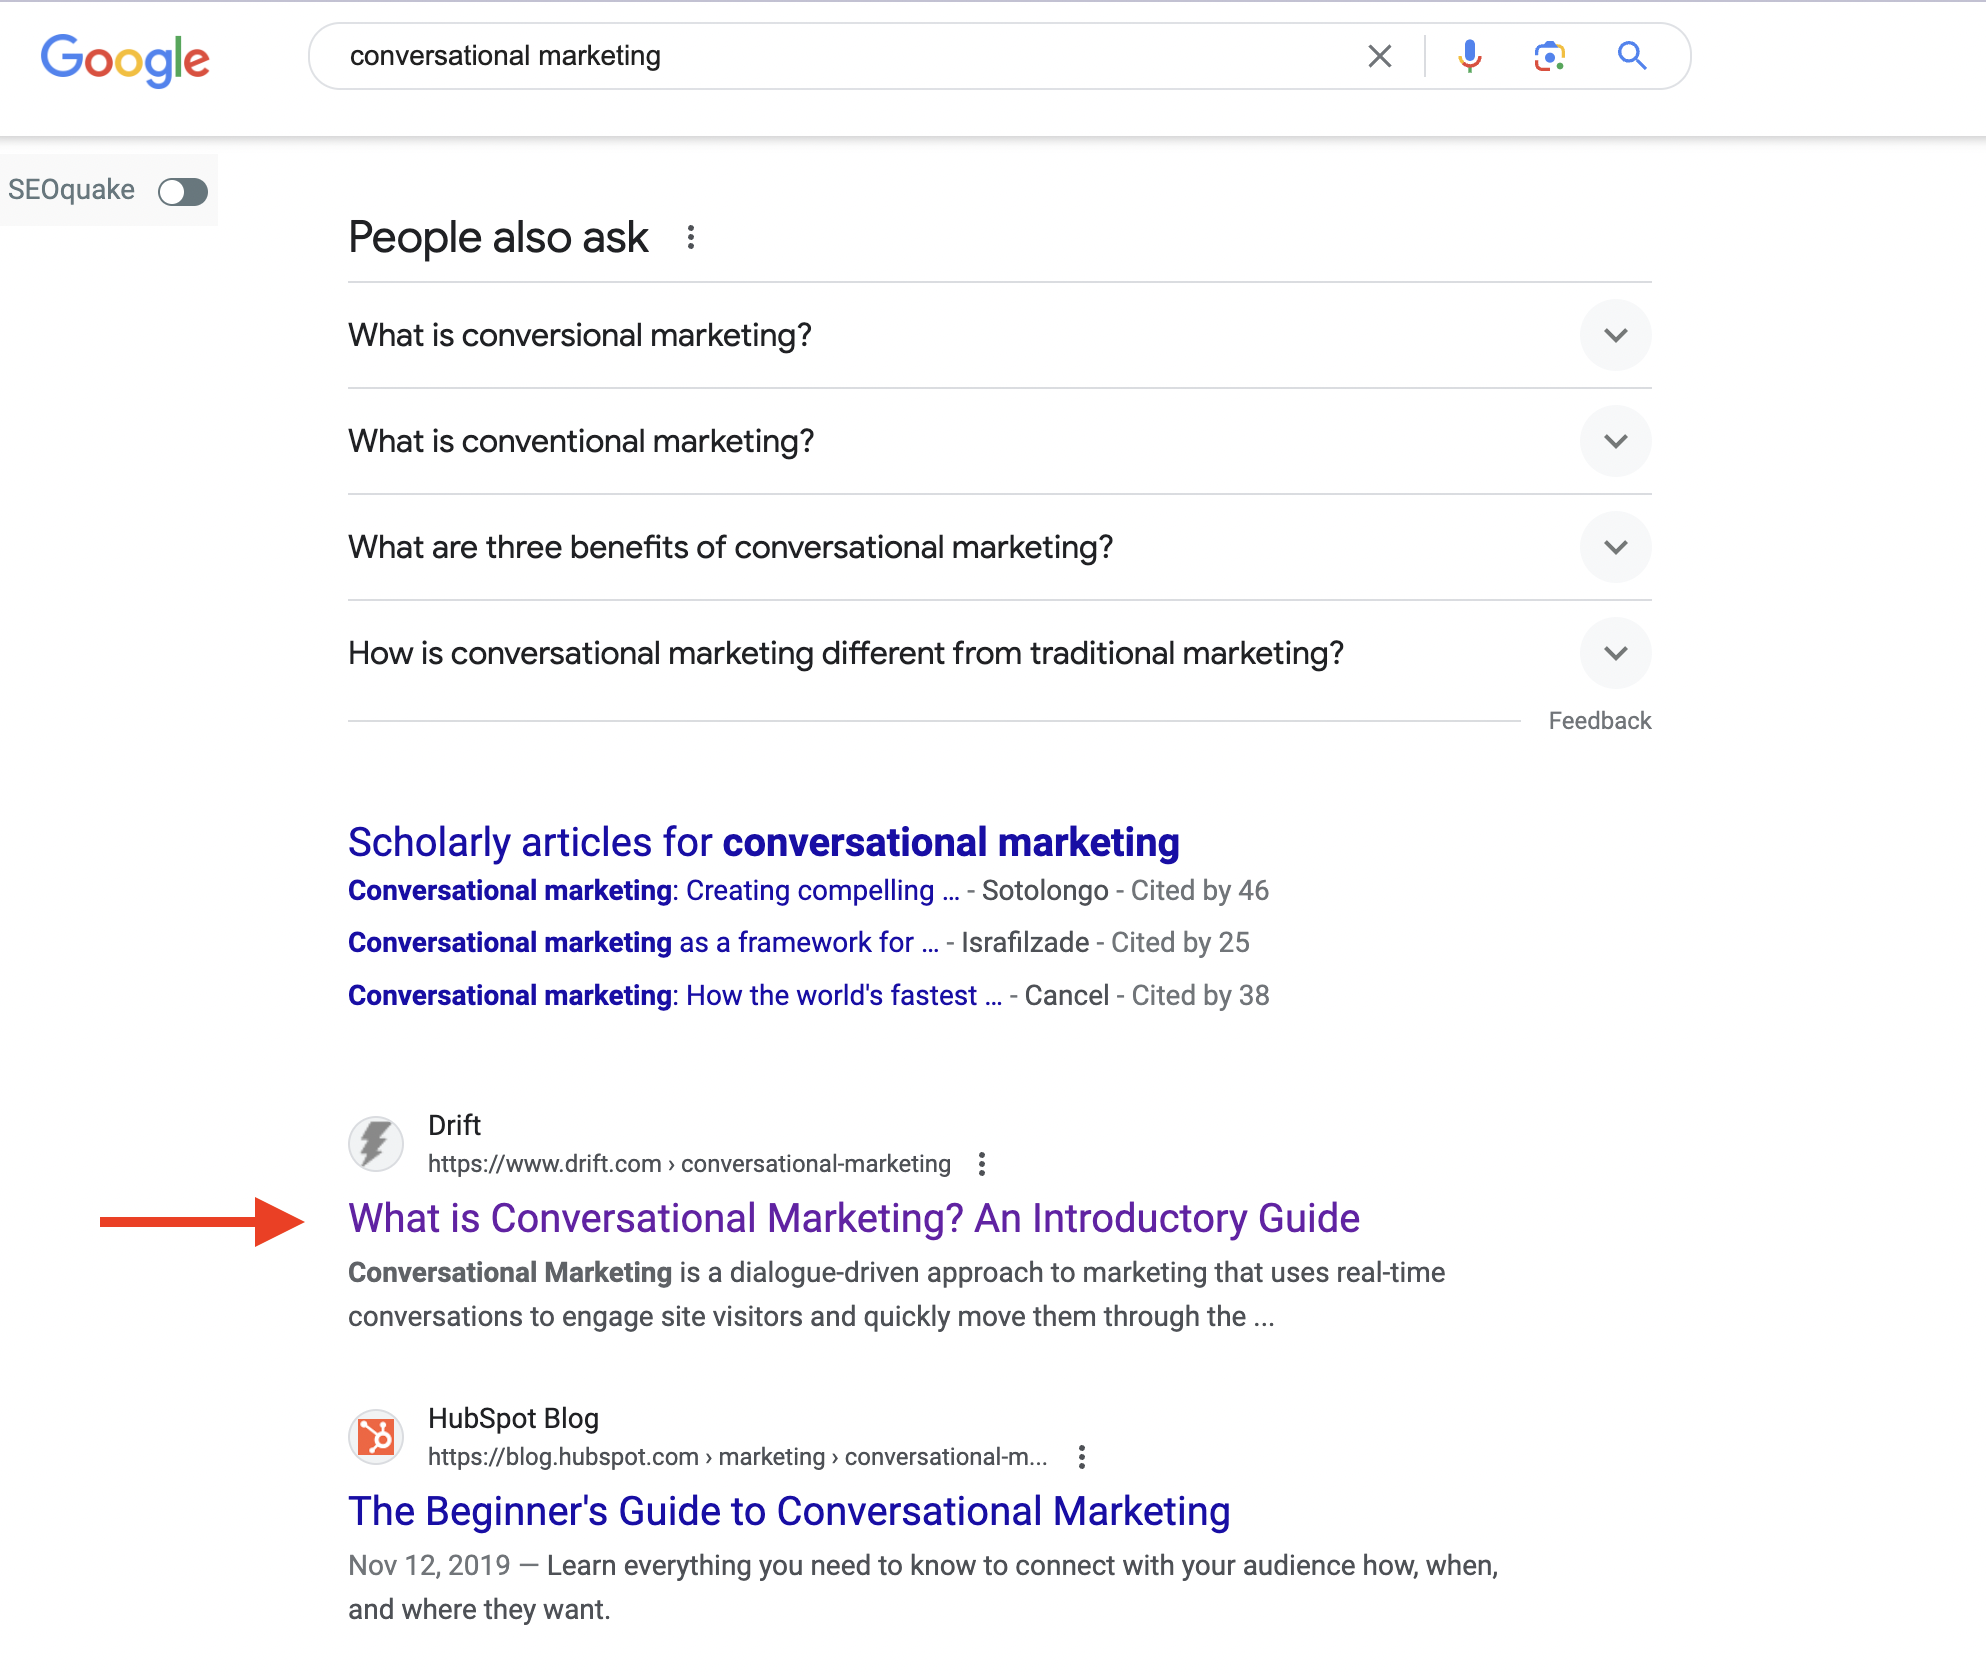The image size is (1986, 1676).
Task: Send Feedback on People also ask
Action: click(x=1599, y=721)
